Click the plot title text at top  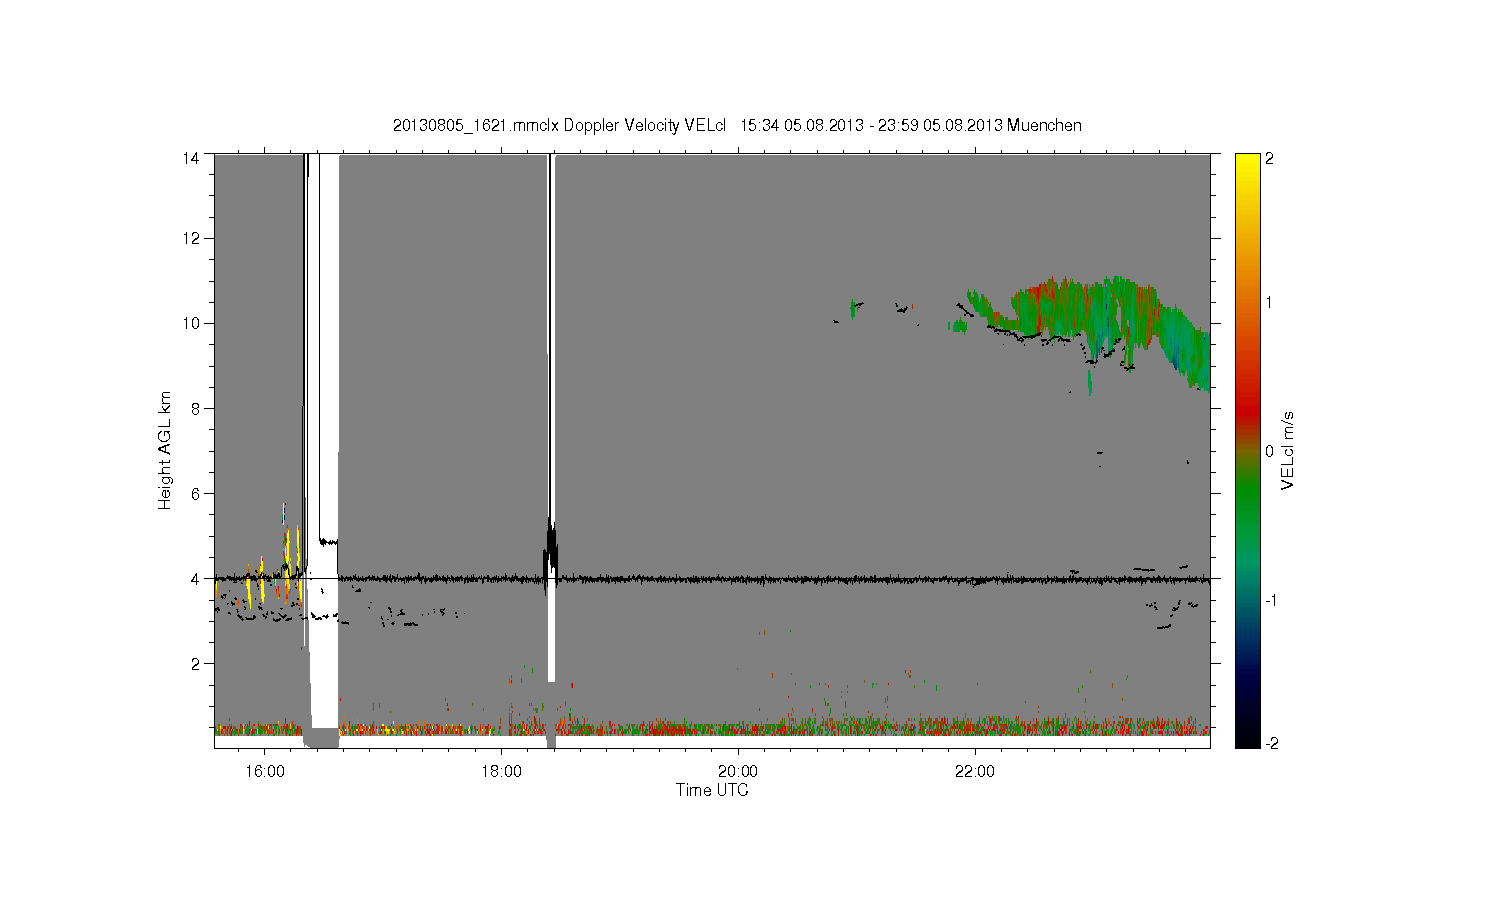737,125
